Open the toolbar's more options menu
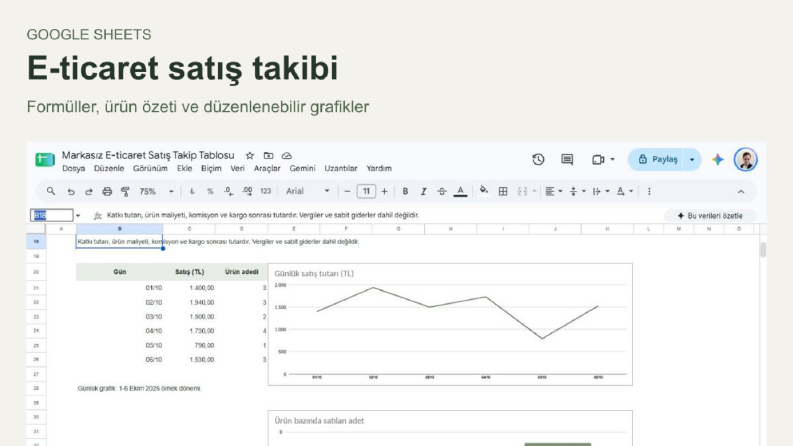Screen dimensions: 793x446 click(x=649, y=191)
